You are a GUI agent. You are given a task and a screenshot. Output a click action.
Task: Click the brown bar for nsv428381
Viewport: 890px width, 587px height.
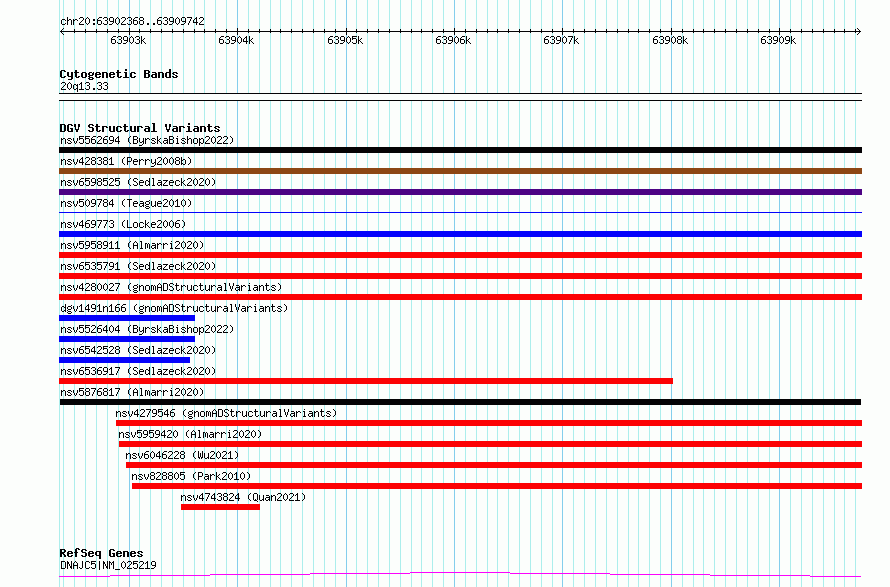pos(460,171)
